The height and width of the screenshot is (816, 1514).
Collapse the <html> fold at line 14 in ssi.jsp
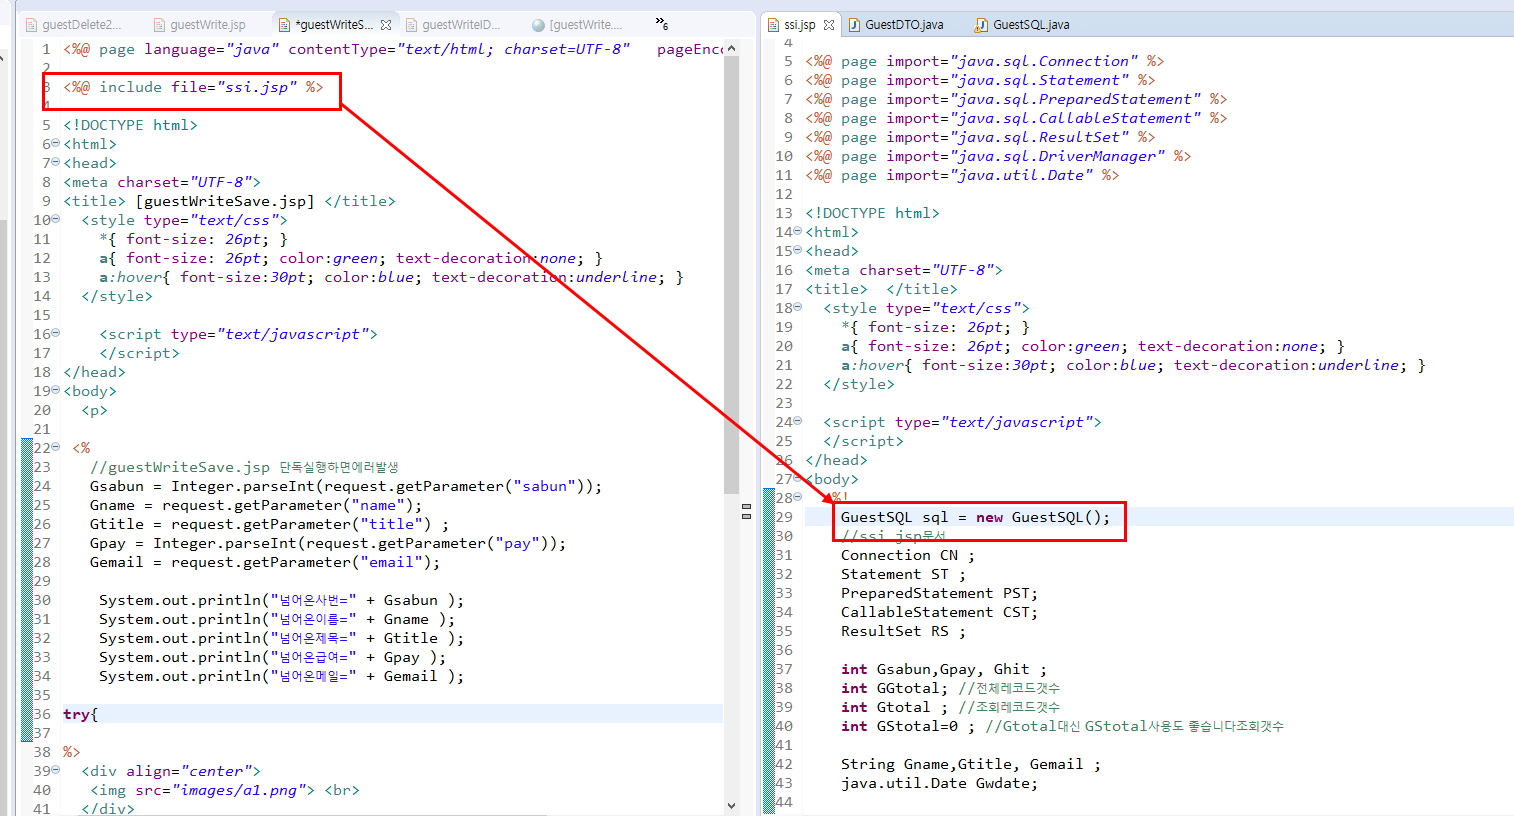point(798,232)
